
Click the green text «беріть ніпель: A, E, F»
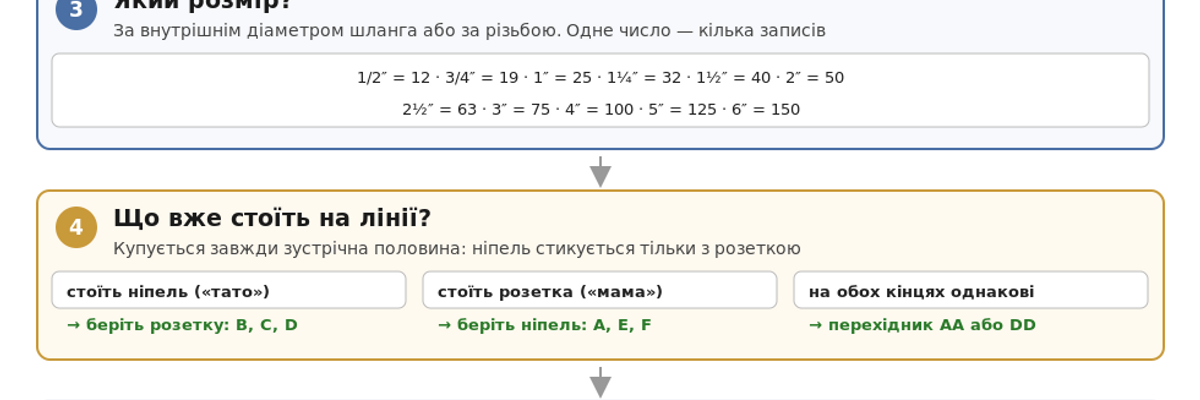click(545, 325)
